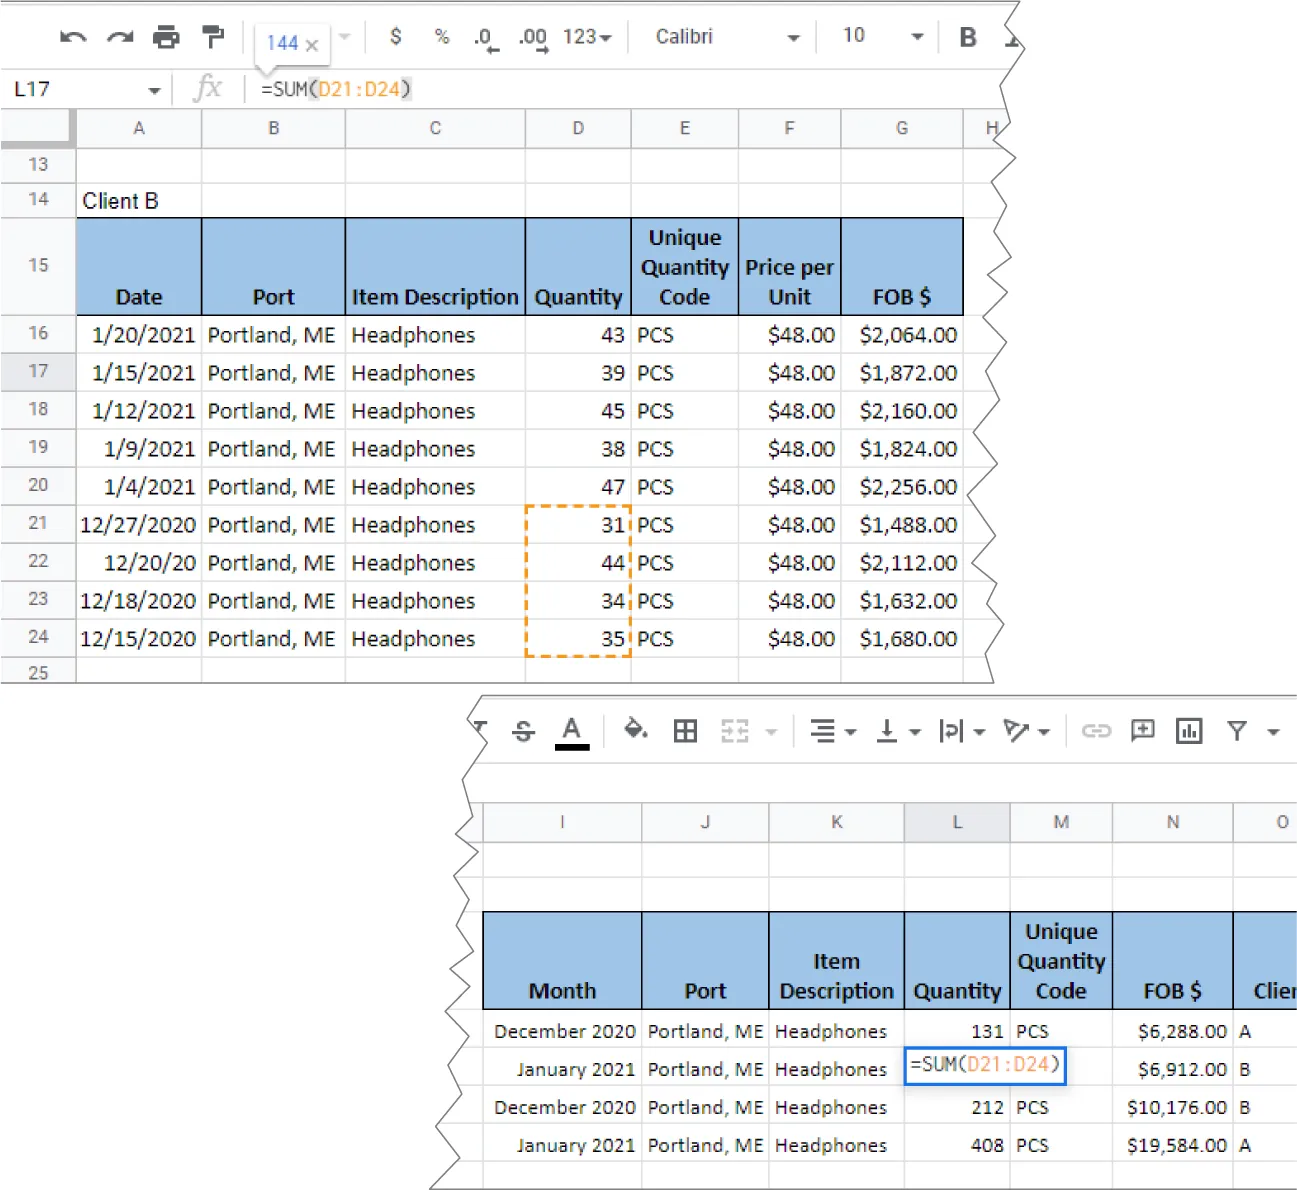Toggle bold formatting
The image size is (1297, 1190).
click(966, 37)
